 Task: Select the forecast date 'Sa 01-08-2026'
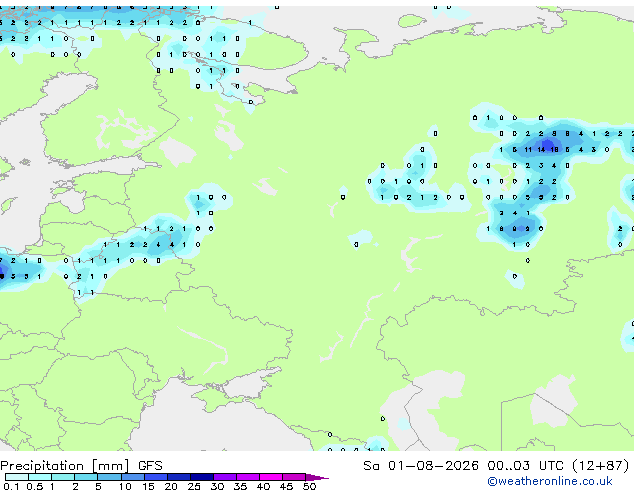point(421,466)
